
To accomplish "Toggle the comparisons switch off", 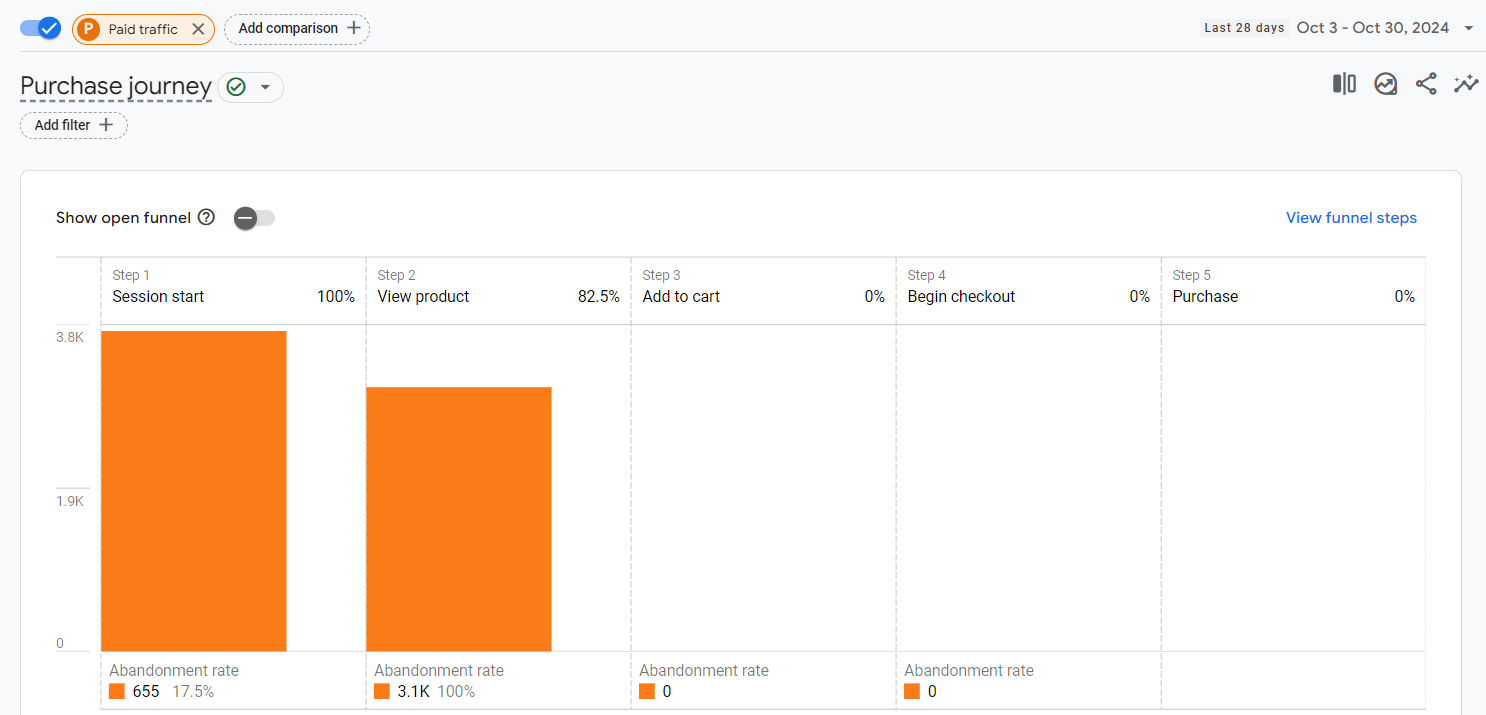I will tap(41, 28).
